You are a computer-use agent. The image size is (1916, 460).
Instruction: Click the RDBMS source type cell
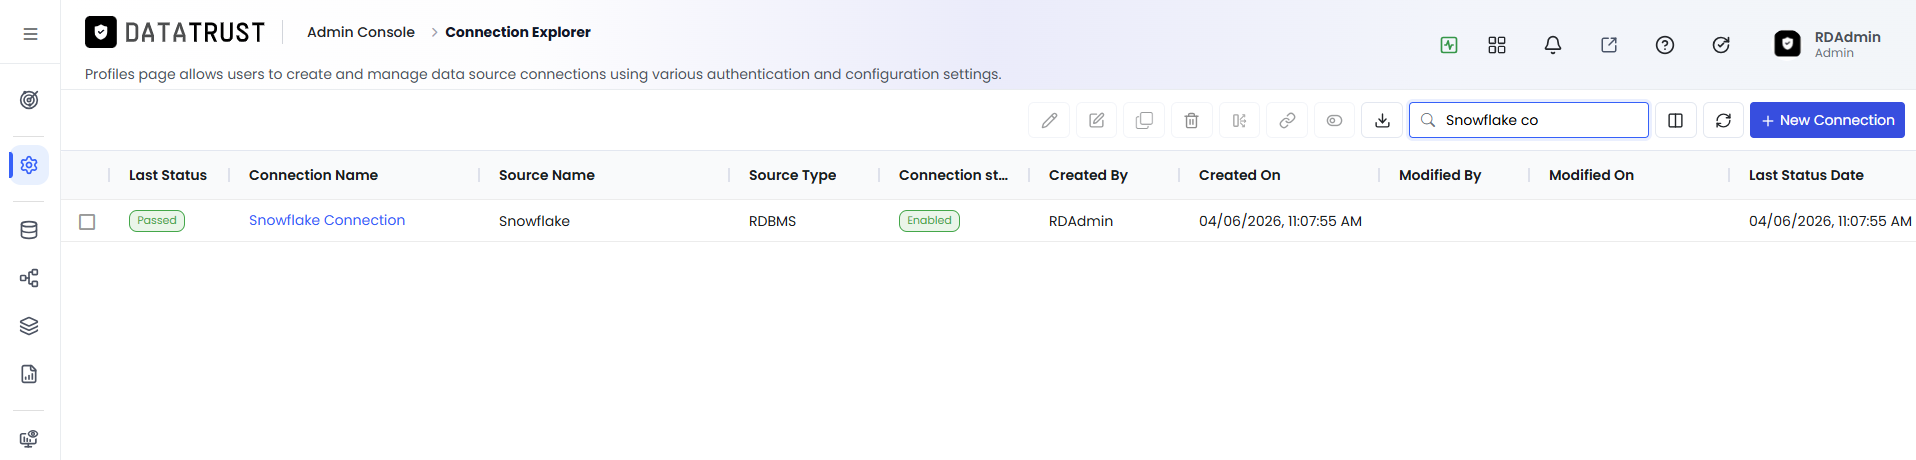(x=772, y=221)
